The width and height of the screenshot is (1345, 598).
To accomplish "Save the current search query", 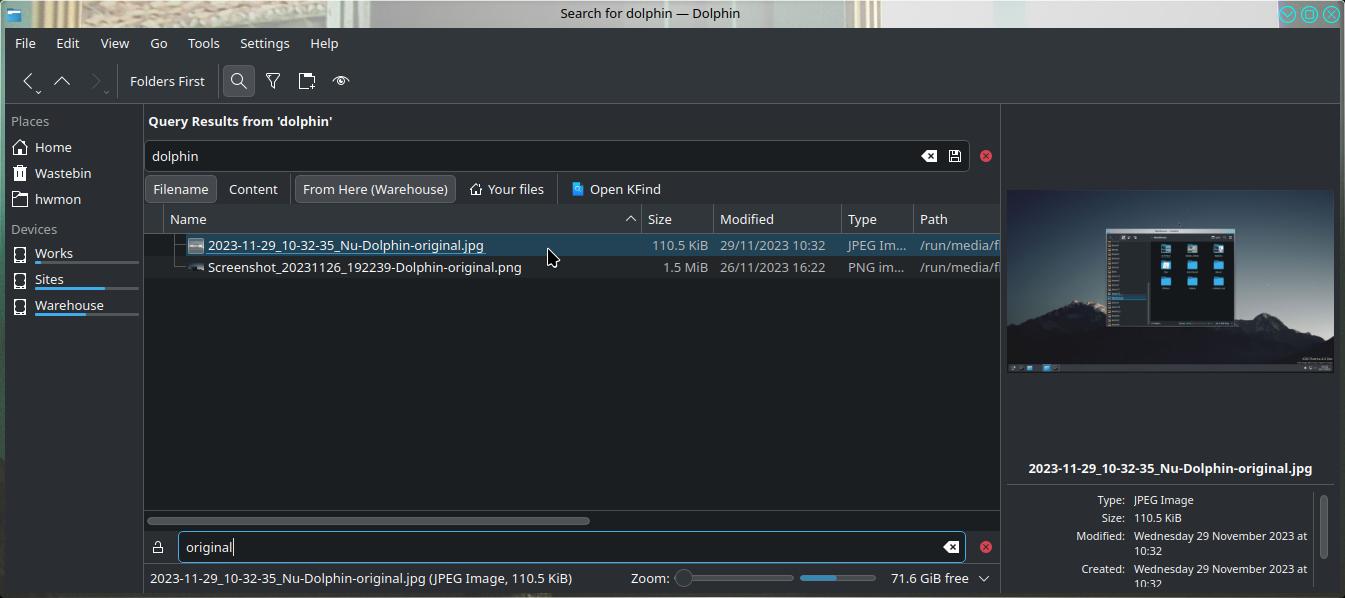I will pos(955,156).
